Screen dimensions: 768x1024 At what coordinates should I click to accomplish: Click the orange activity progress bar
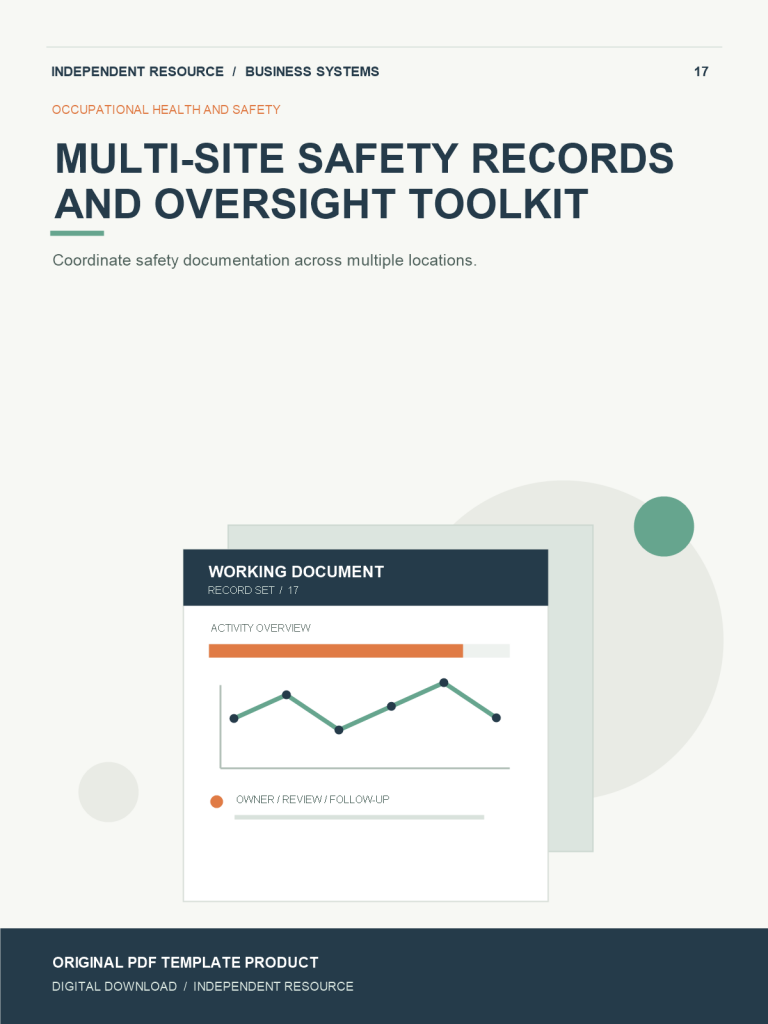pyautogui.click(x=336, y=650)
